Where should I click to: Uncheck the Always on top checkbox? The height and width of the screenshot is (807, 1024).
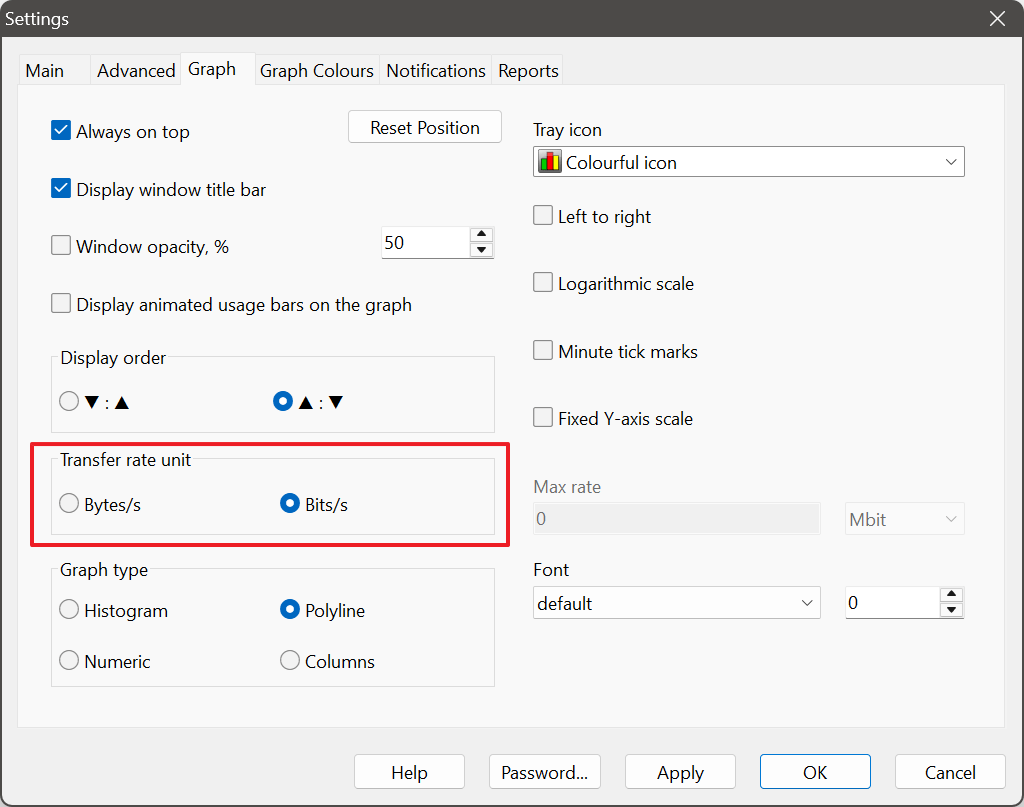(x=61, y=131)
